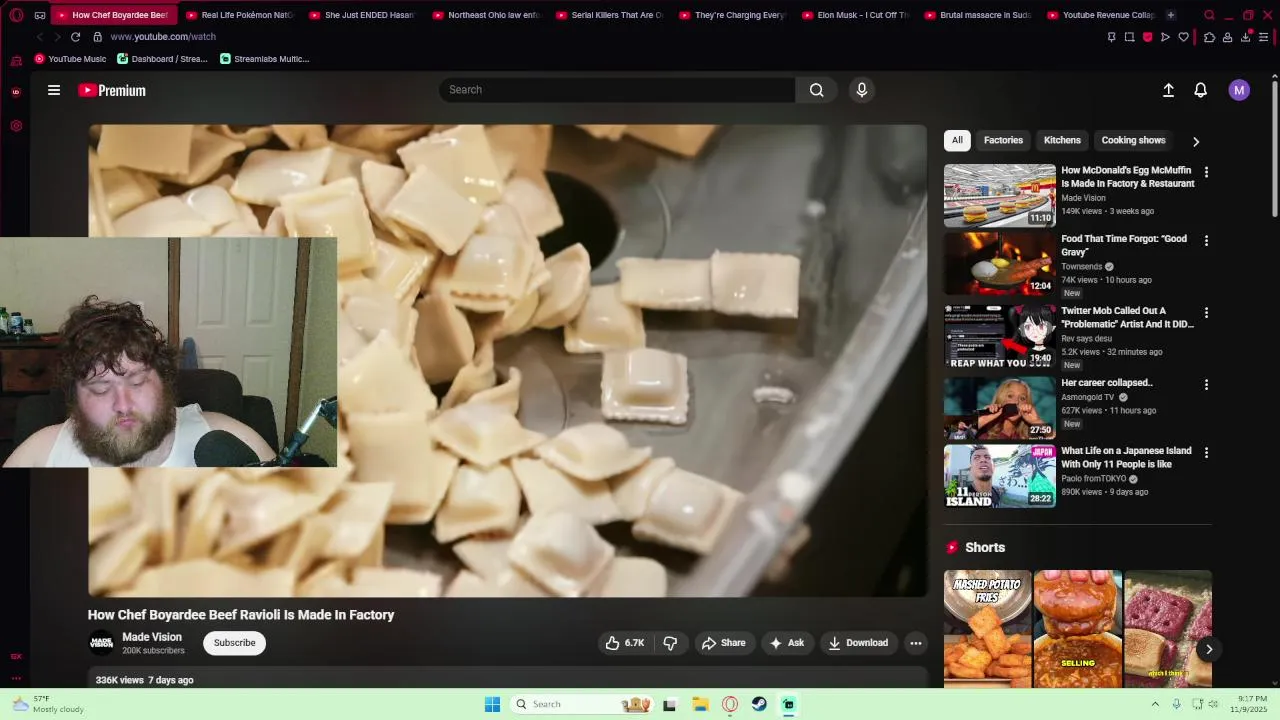
Task: Show more filter chips with right arrow
Action: (x=1195, y=141)
